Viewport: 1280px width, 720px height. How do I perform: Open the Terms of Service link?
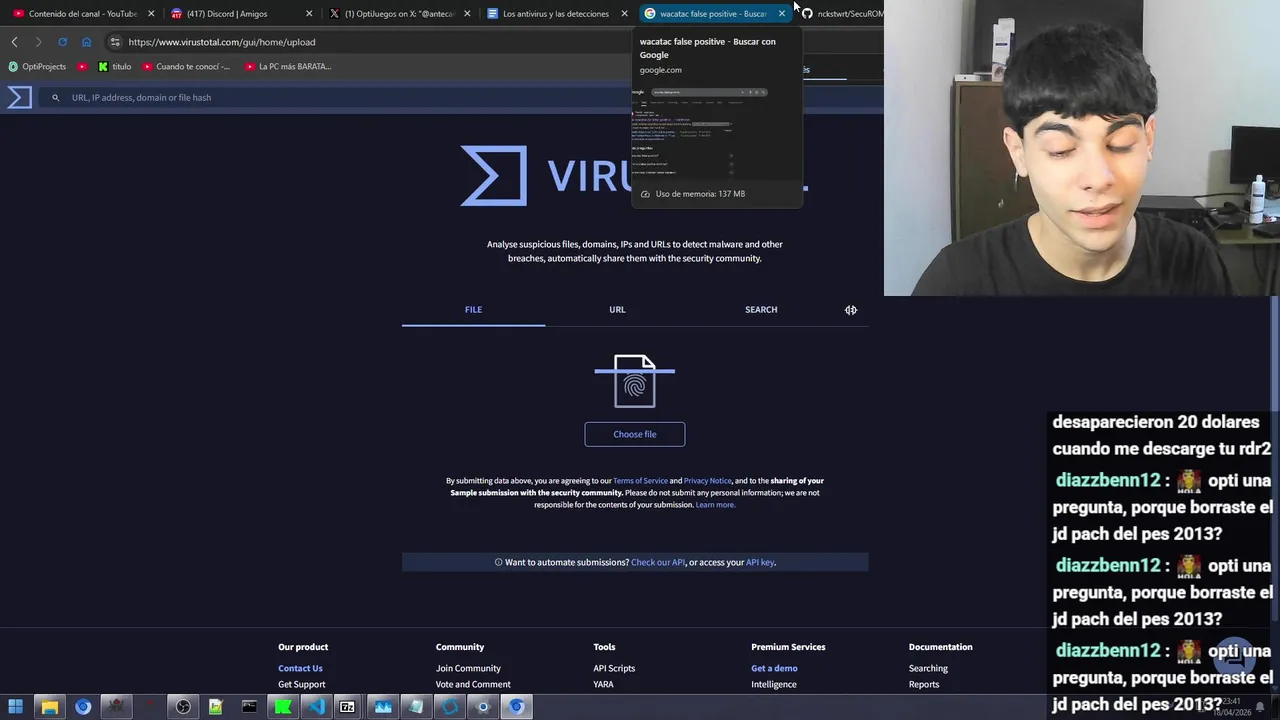coord(640,481)
